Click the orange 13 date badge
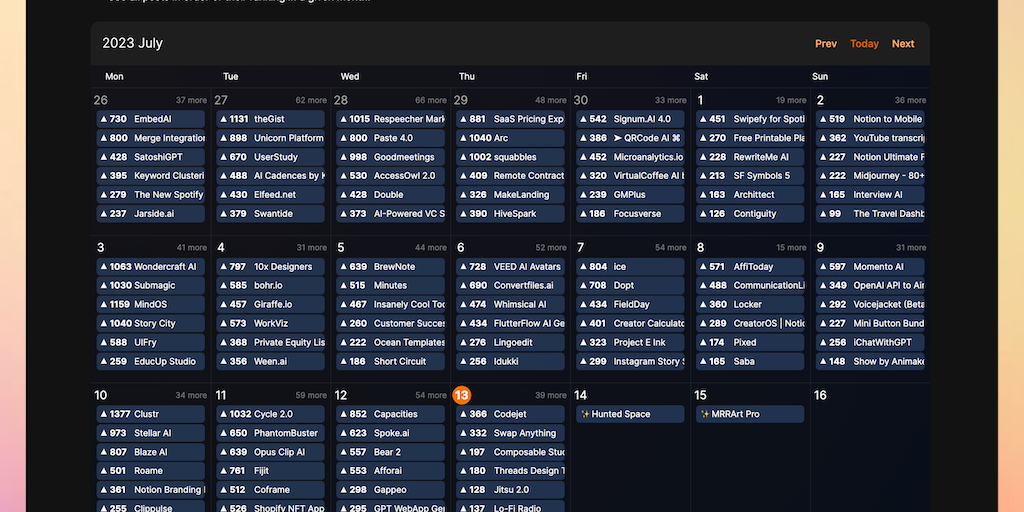This screenshot has height=512, width=1024. 462,395
